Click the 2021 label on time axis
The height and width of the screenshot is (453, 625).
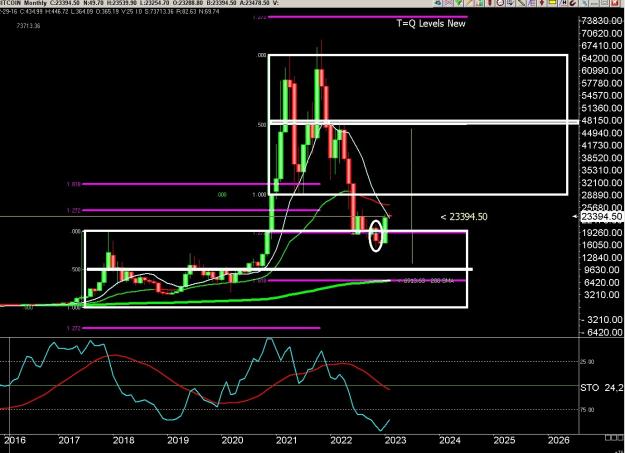tap(287, 440)
